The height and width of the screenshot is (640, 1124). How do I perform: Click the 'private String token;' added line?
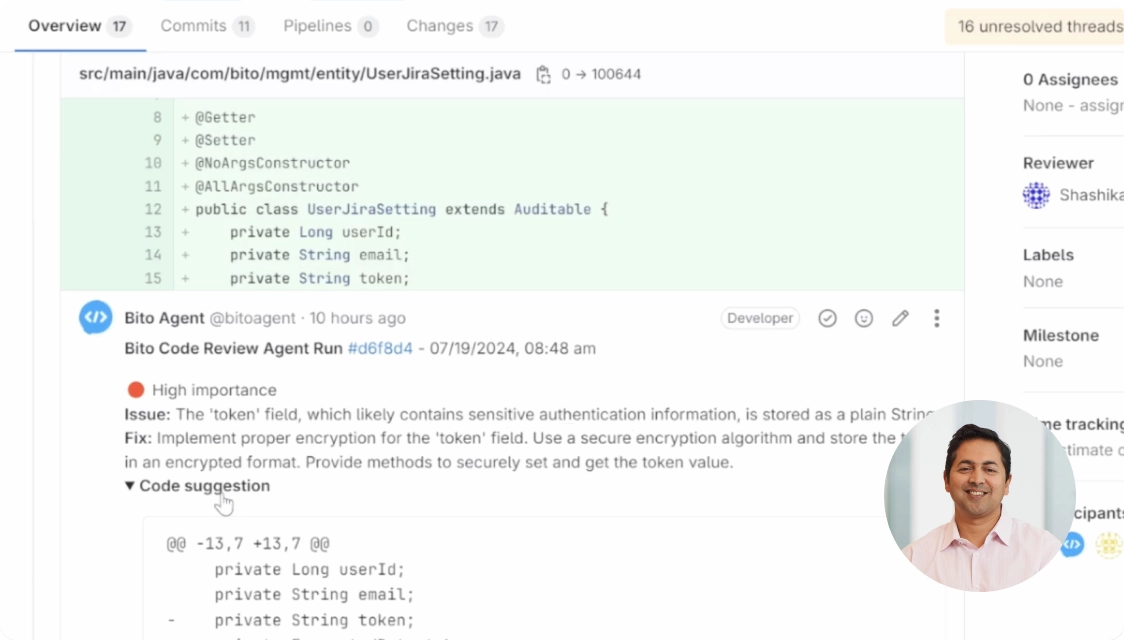pos(320,278)
